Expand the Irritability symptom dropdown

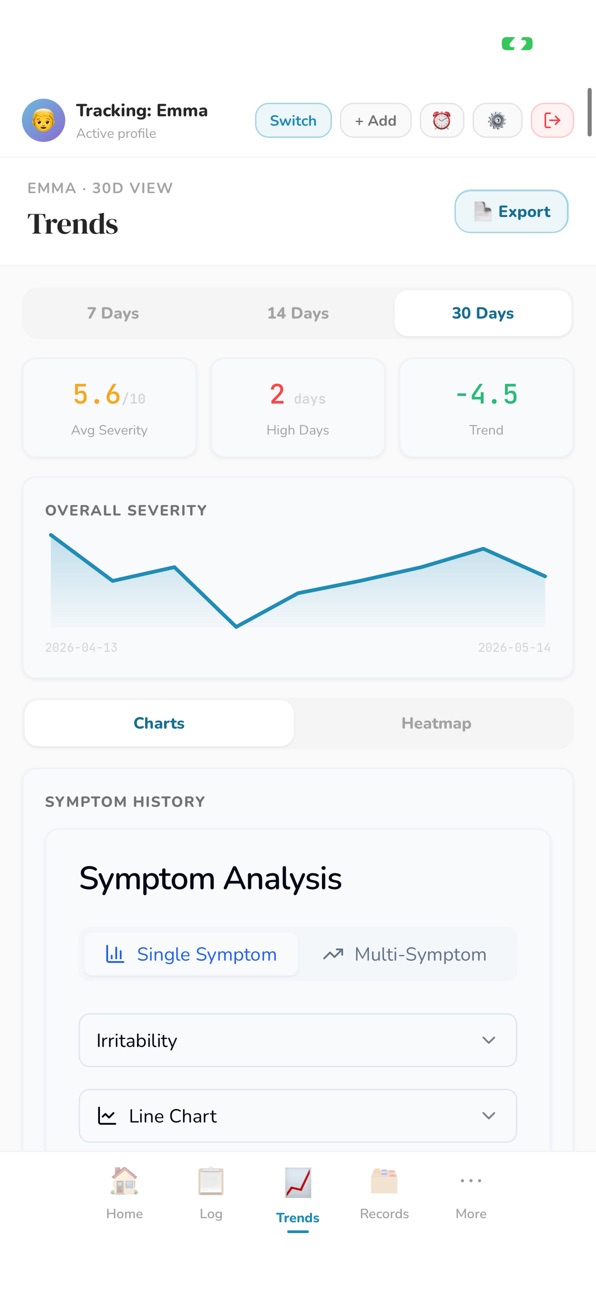point(298,1040)
